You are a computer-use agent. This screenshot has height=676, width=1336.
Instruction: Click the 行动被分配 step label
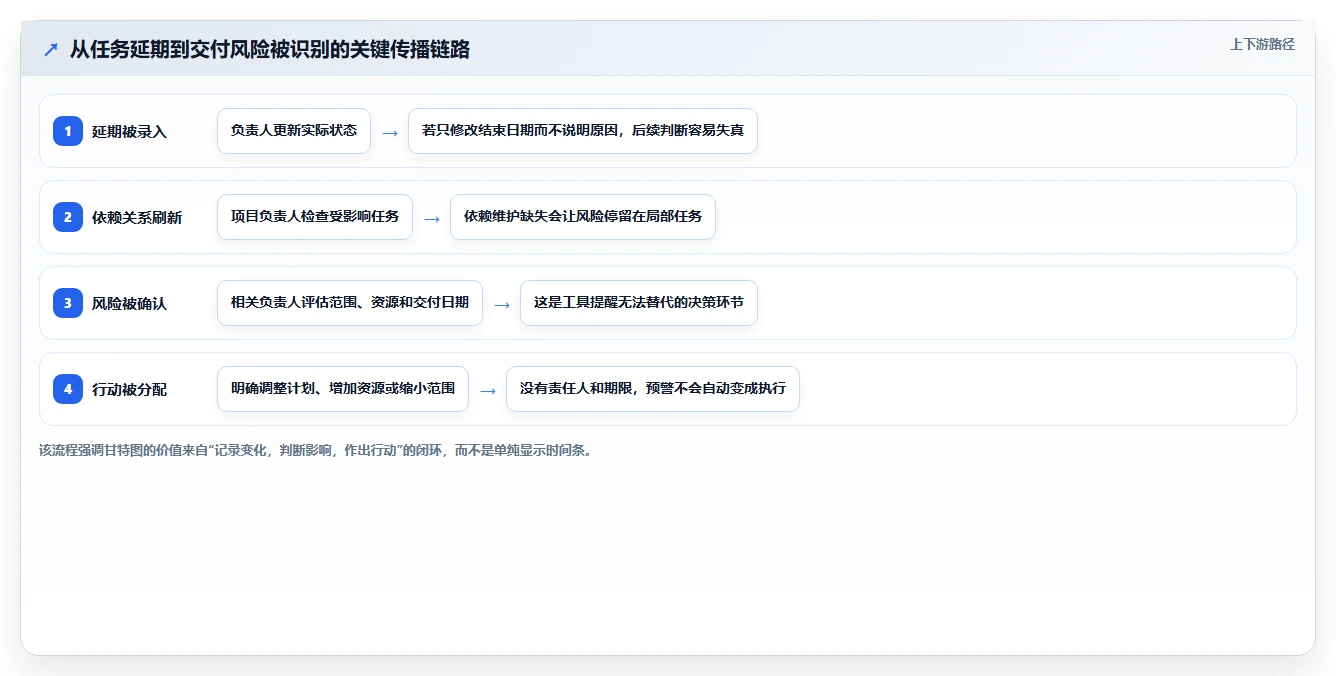[129, 390]
